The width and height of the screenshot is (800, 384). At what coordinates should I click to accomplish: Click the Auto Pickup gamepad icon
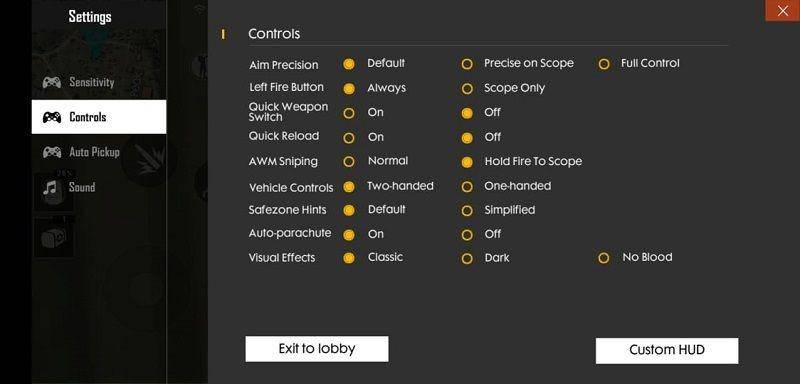coord(52,152)
